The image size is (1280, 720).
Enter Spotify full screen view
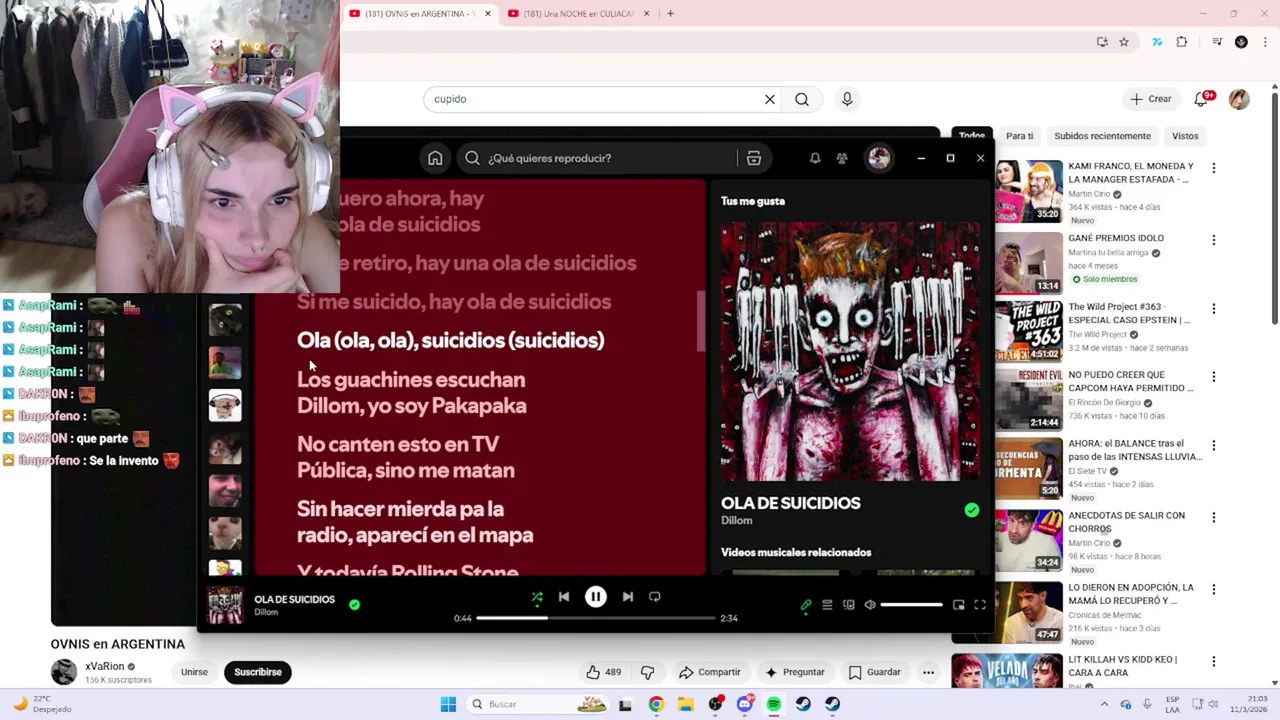[980, 605]
